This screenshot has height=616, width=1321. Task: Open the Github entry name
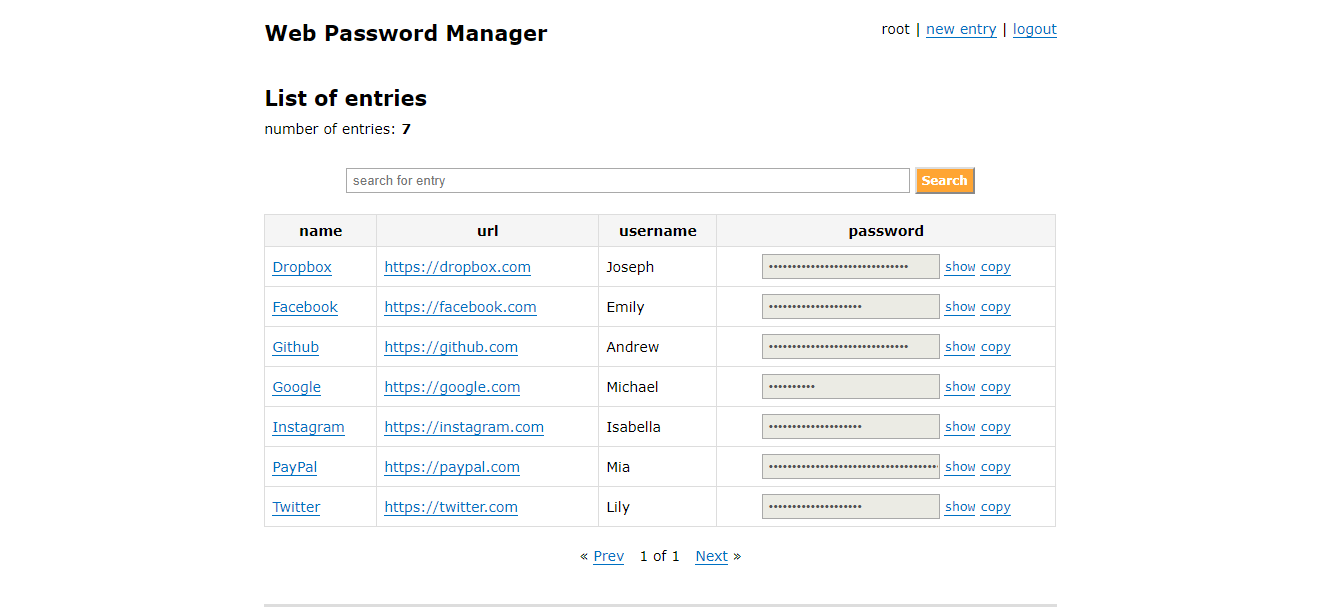tap(296, 347)
